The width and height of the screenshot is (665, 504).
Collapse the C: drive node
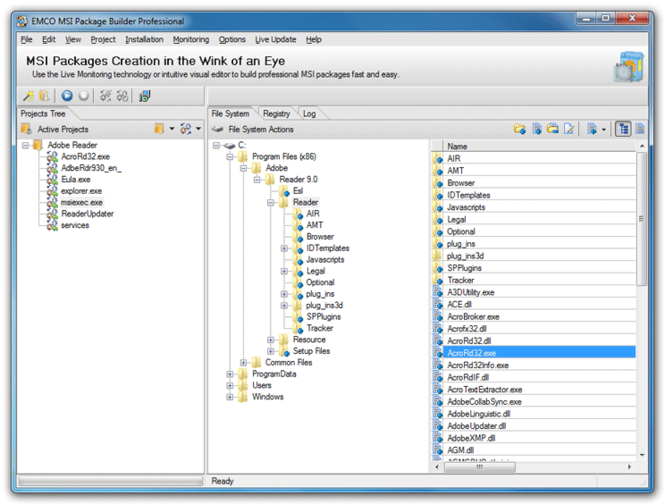(216, 146)
